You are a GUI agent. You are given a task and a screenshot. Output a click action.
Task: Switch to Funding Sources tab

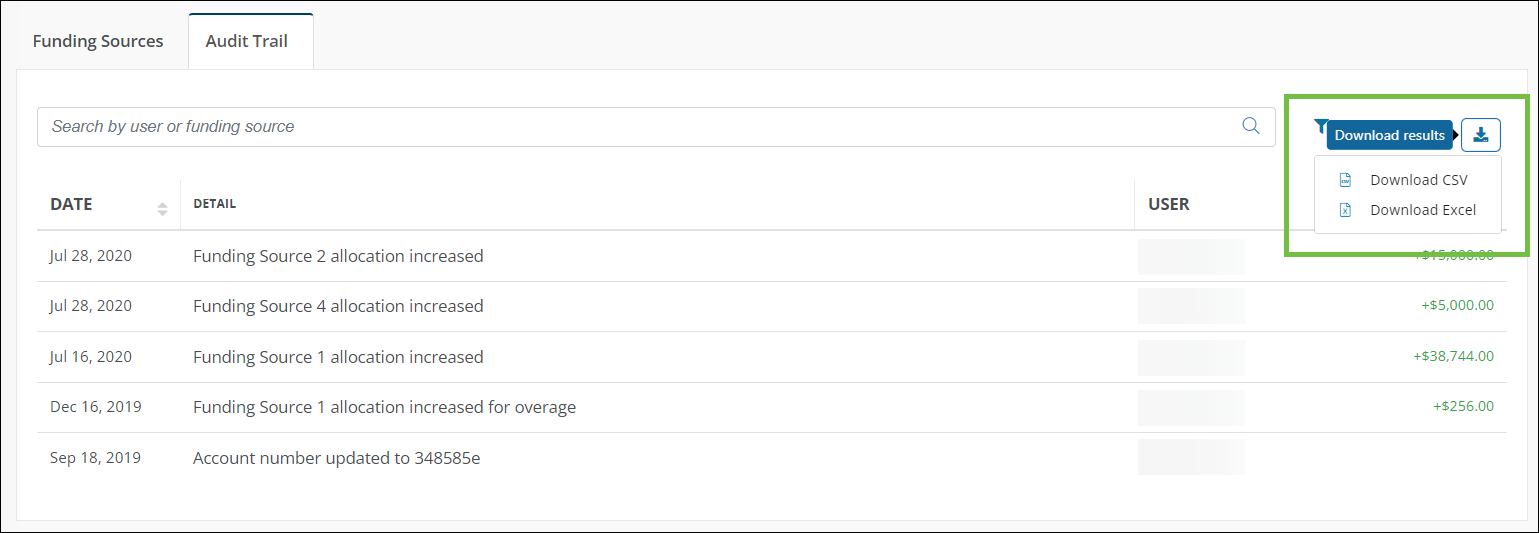[98, 41]
